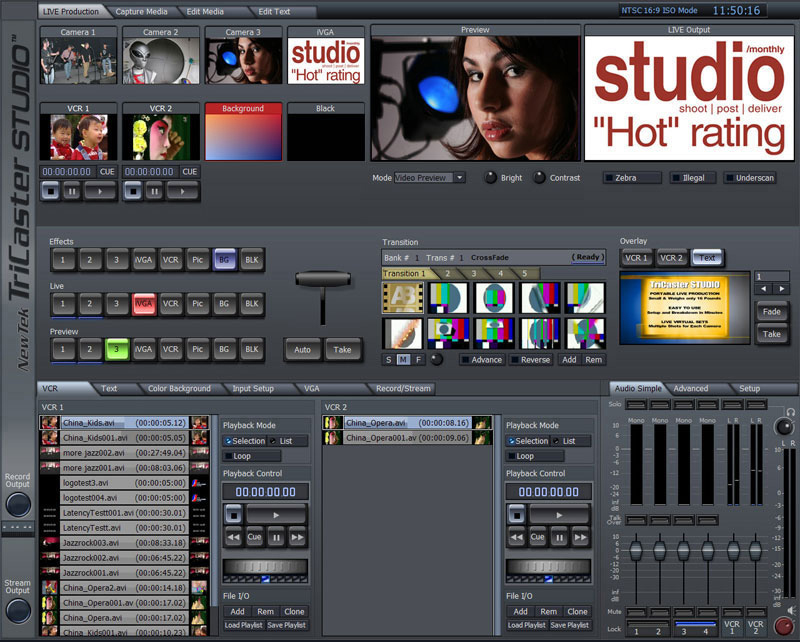Stop VCR 2 playback in Playback Control

tap(517, 515)
